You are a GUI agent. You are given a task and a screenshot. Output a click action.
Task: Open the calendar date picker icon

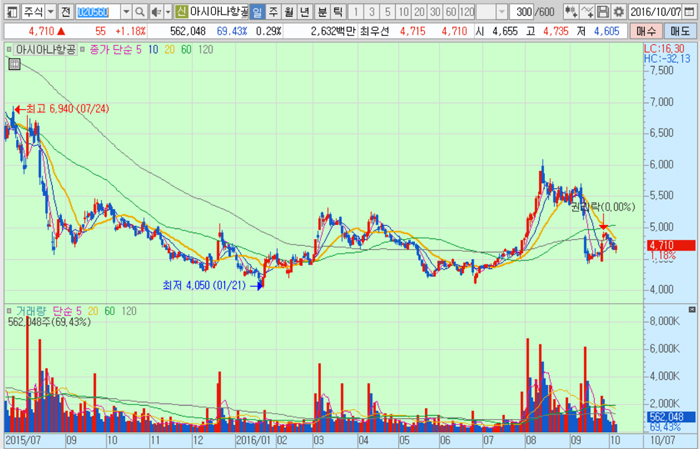point(689,12)
